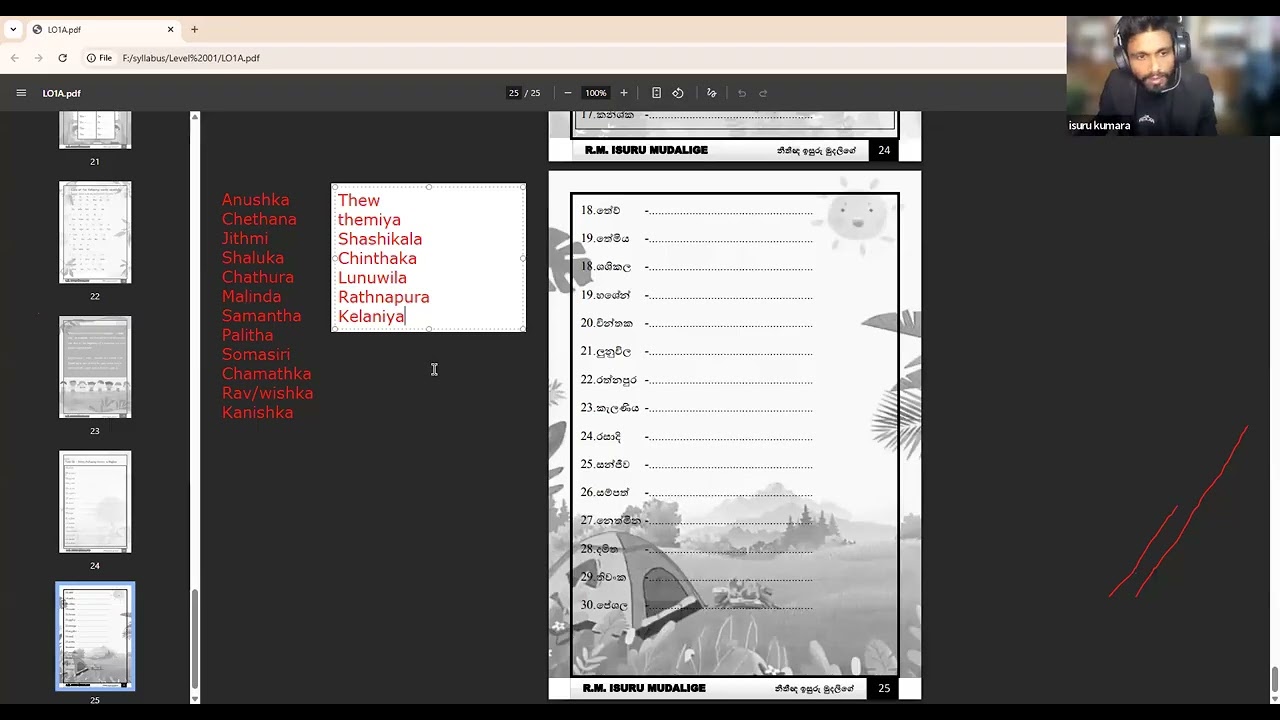Click the text 'Somasiri'
This screenshot has width=1280, height=720.
coord(256,354)
